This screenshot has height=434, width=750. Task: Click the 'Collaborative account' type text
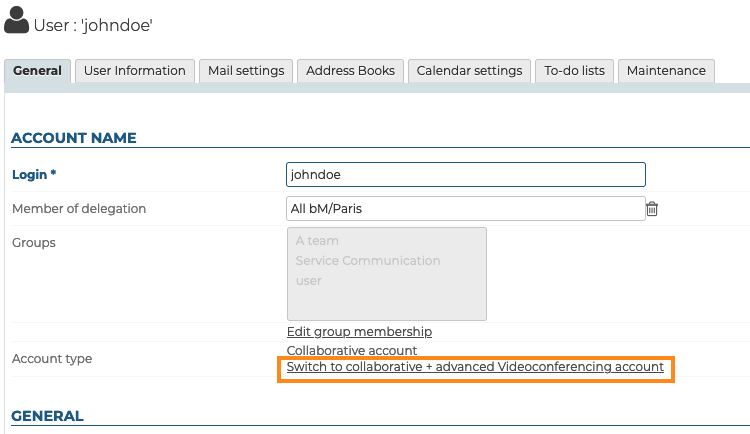[x=351, y=351]
